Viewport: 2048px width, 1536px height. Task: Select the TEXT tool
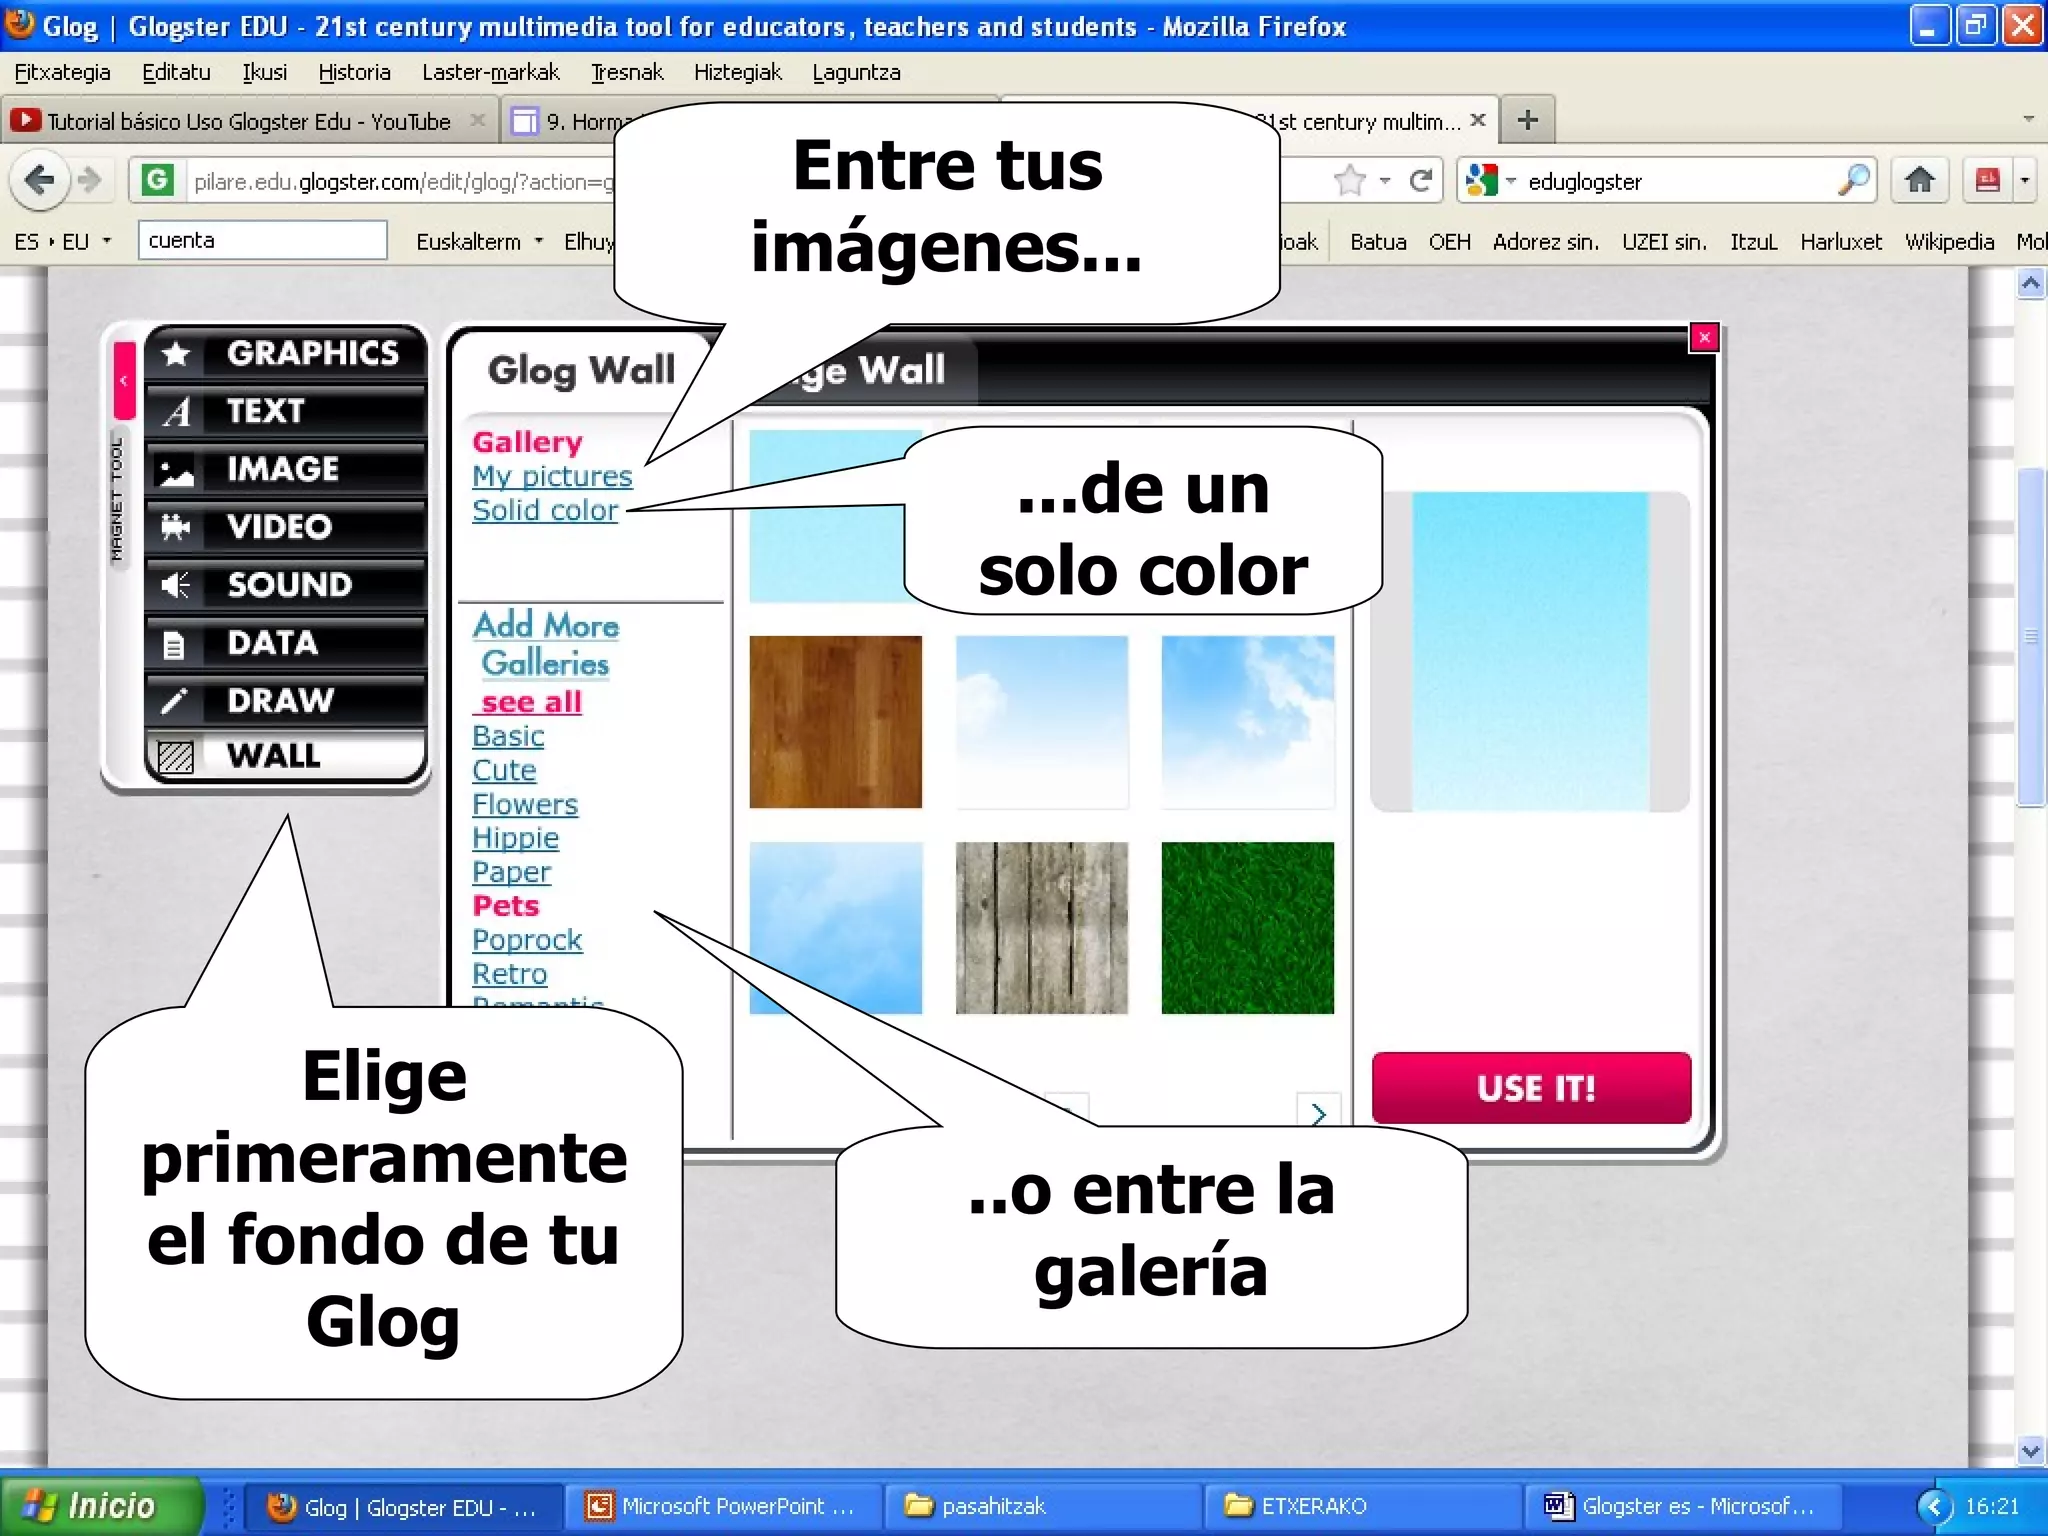(x=286, y=411)
